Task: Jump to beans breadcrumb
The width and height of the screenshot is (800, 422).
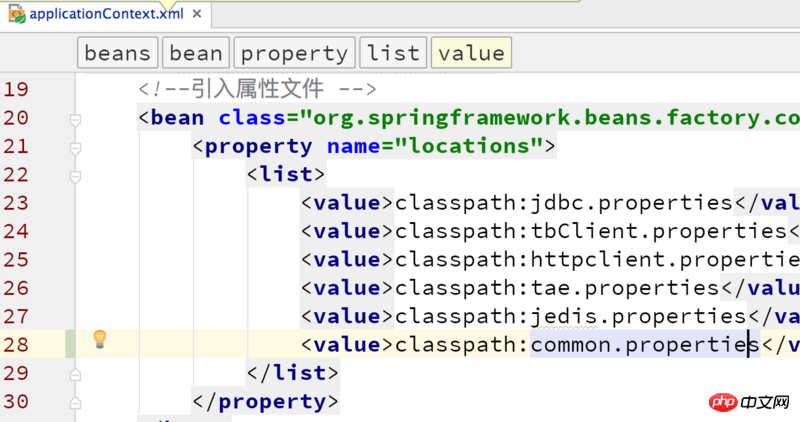Action: [x=117, y=53]
